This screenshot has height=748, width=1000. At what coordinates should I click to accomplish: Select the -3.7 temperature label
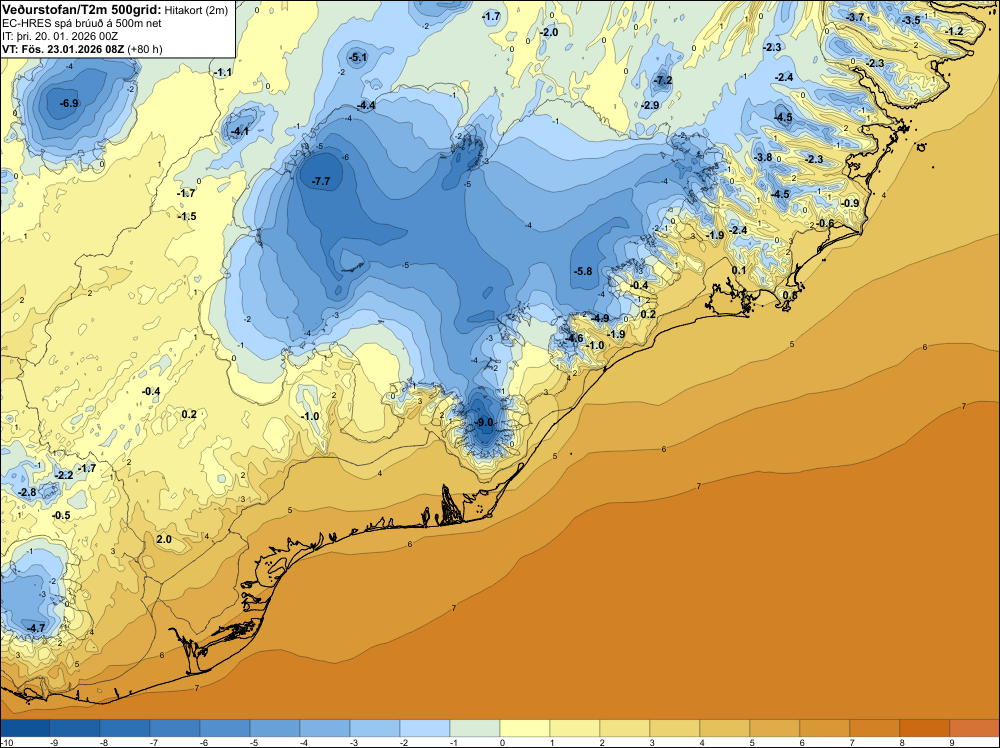coord(855,17)
